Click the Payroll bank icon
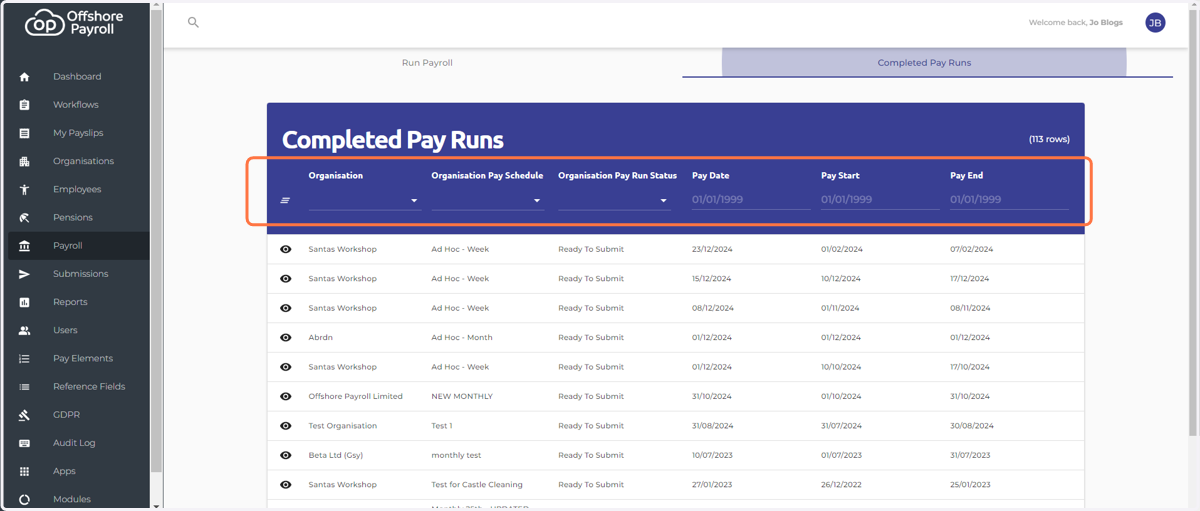1200x511 pixels. click(x=25, y=246)
